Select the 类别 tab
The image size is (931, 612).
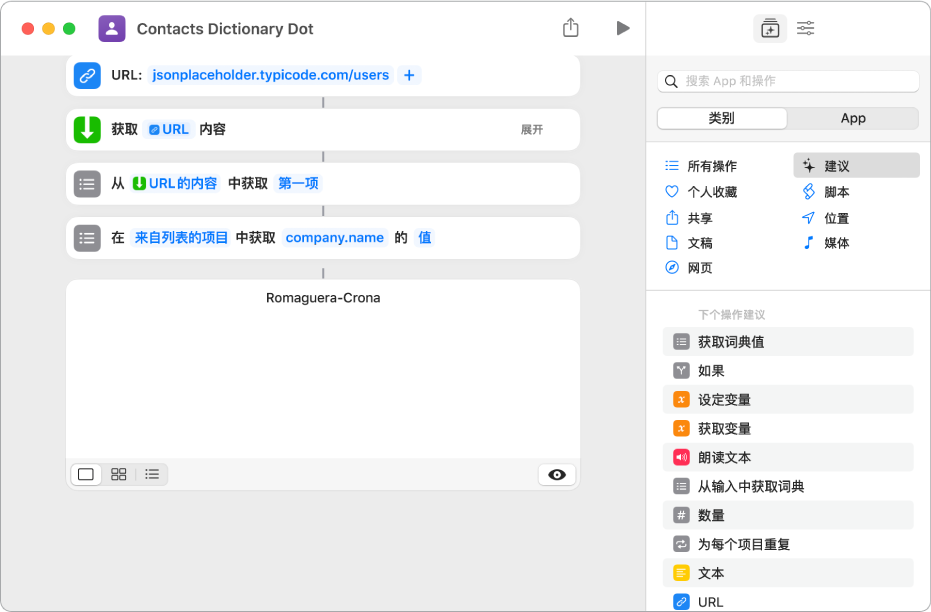pos(721,118)
